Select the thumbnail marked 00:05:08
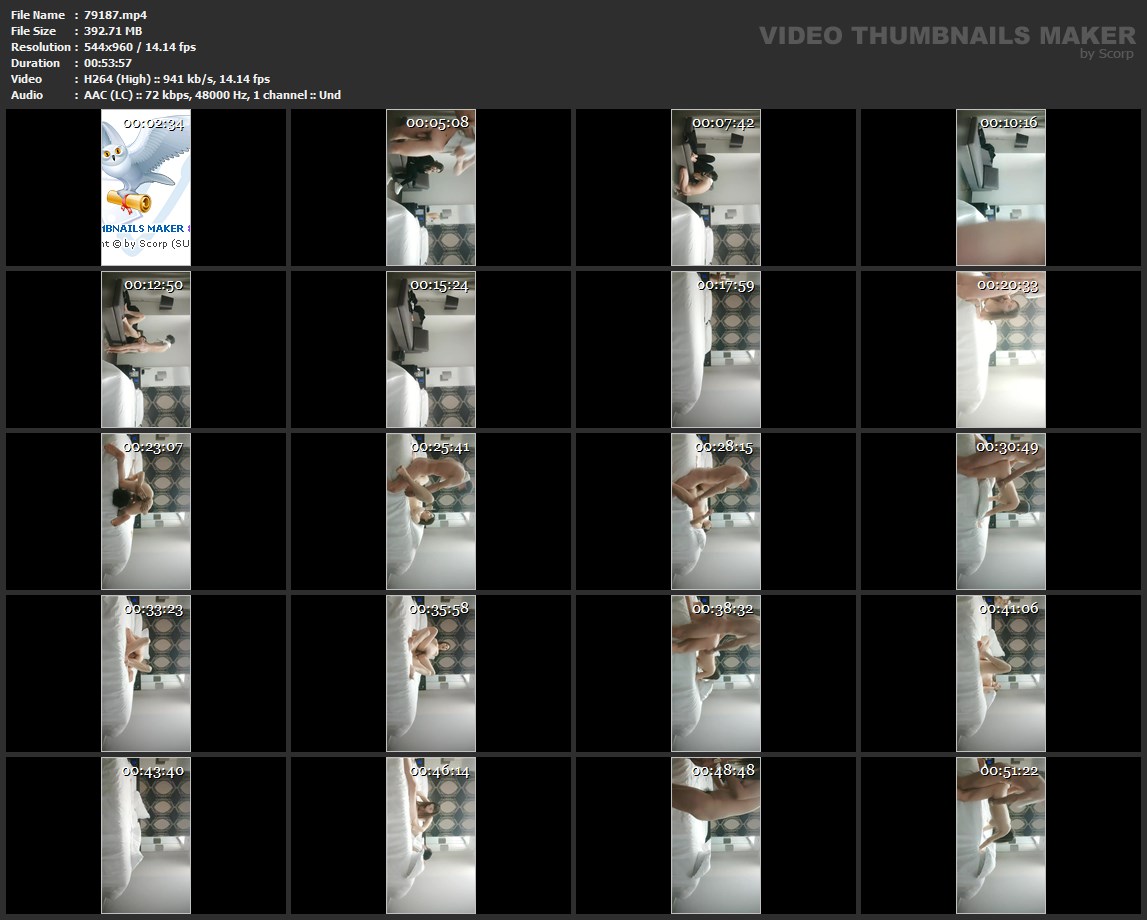Image resolution: width=1147 pixels, height=920 pixels. [x=431, y=187]
